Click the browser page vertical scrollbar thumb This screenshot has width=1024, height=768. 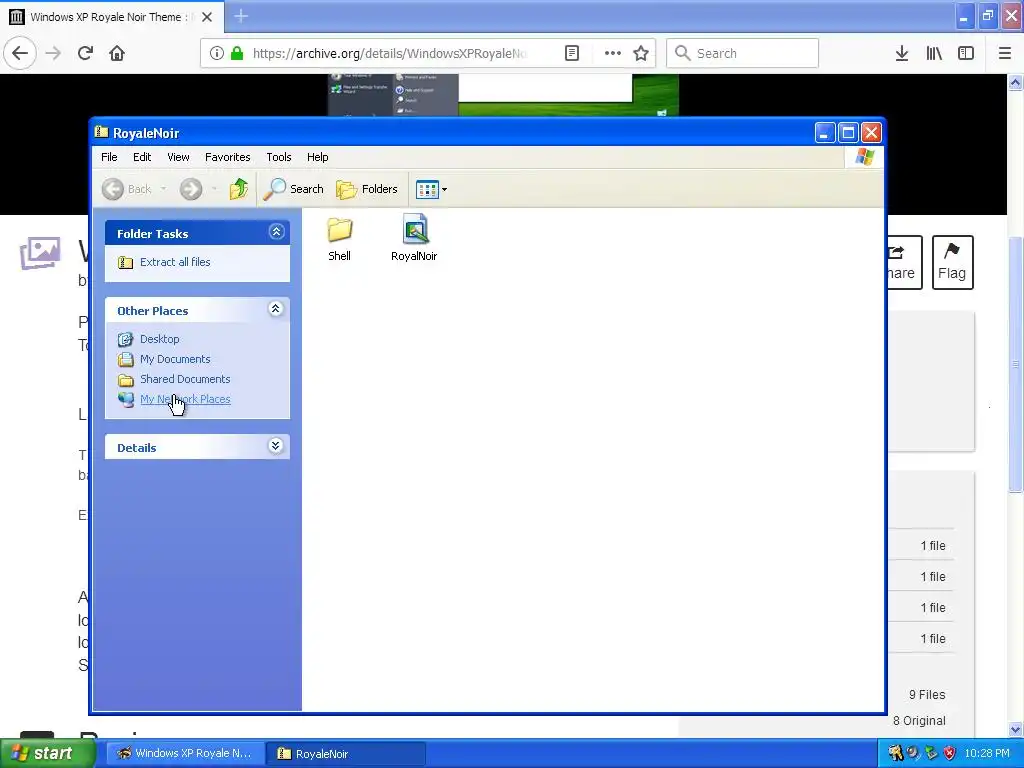1015,362
